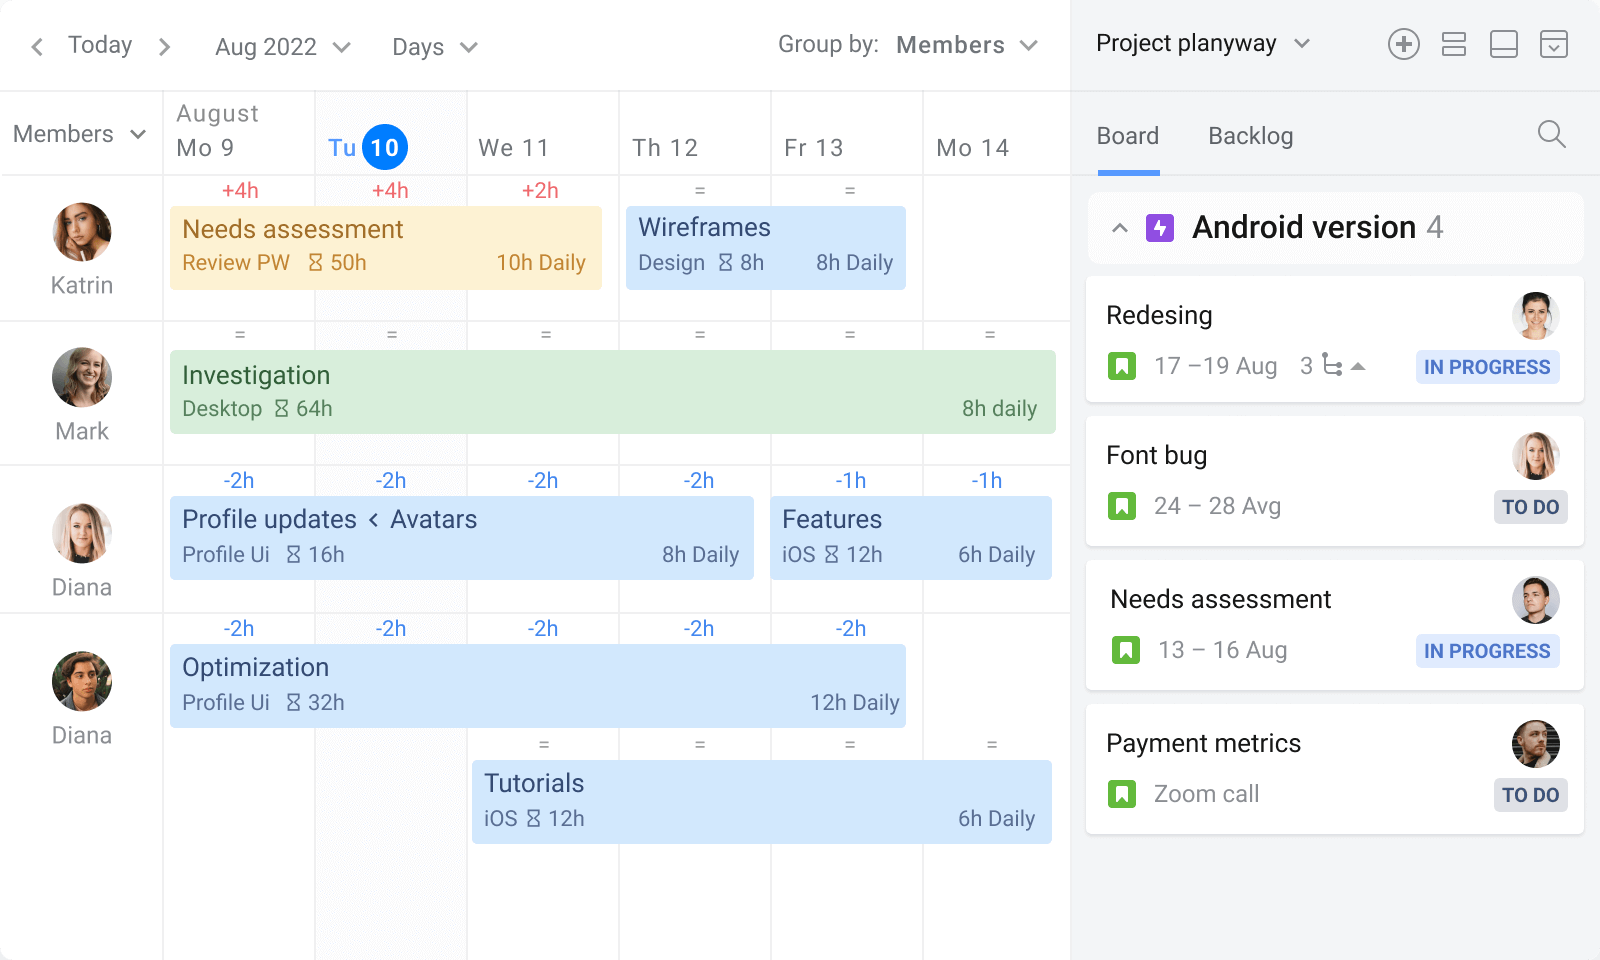Image resolution: width=1600 pixels, height=960 pixels.
Task: Open the Aug 2022 month picker
Action: point(282,46)
